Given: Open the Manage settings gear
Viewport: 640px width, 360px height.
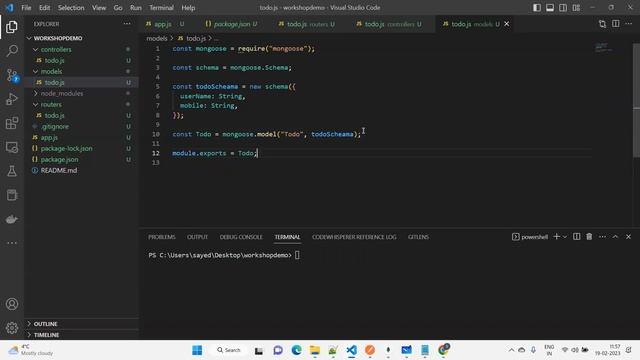Looking at the screenshot, I should (12, 328).
